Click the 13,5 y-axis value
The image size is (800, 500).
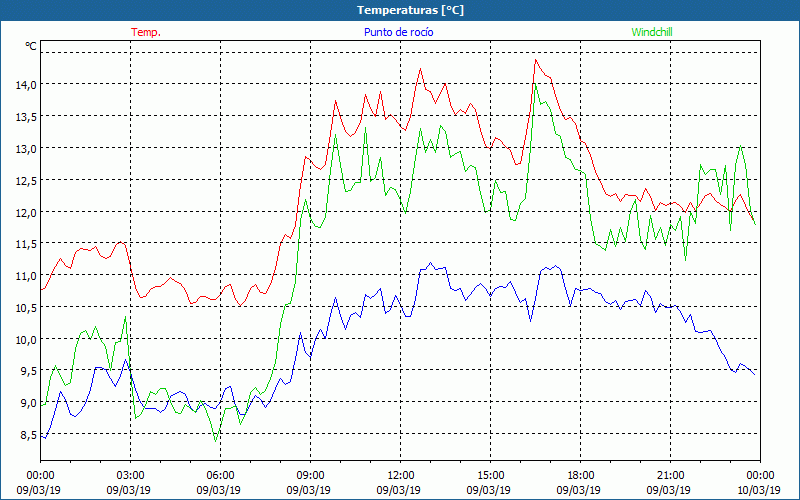point(26,117)
